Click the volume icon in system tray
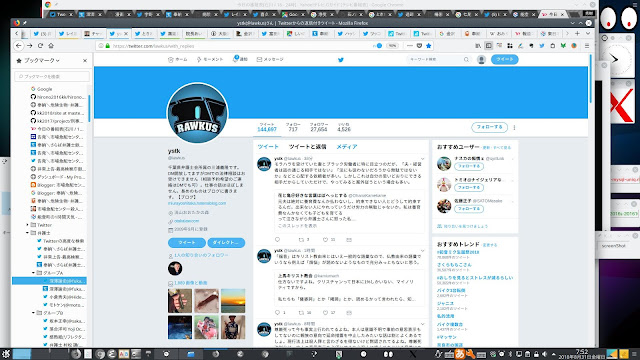 click(x=544, y=354)
